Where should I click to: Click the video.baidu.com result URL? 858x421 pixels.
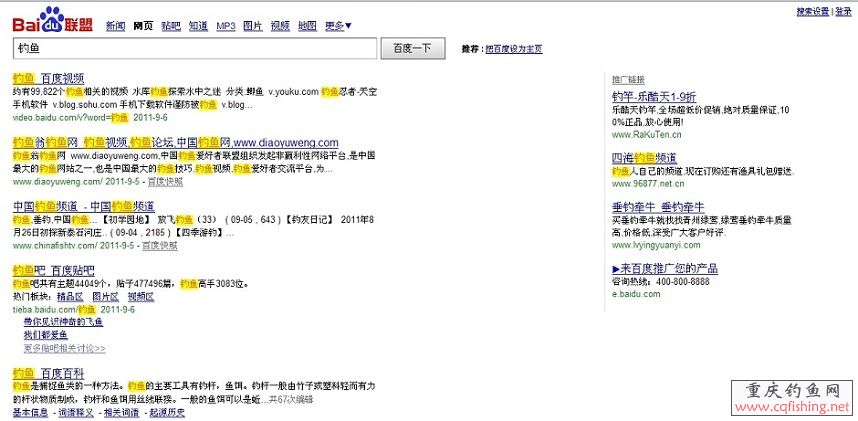click(70, 117)
